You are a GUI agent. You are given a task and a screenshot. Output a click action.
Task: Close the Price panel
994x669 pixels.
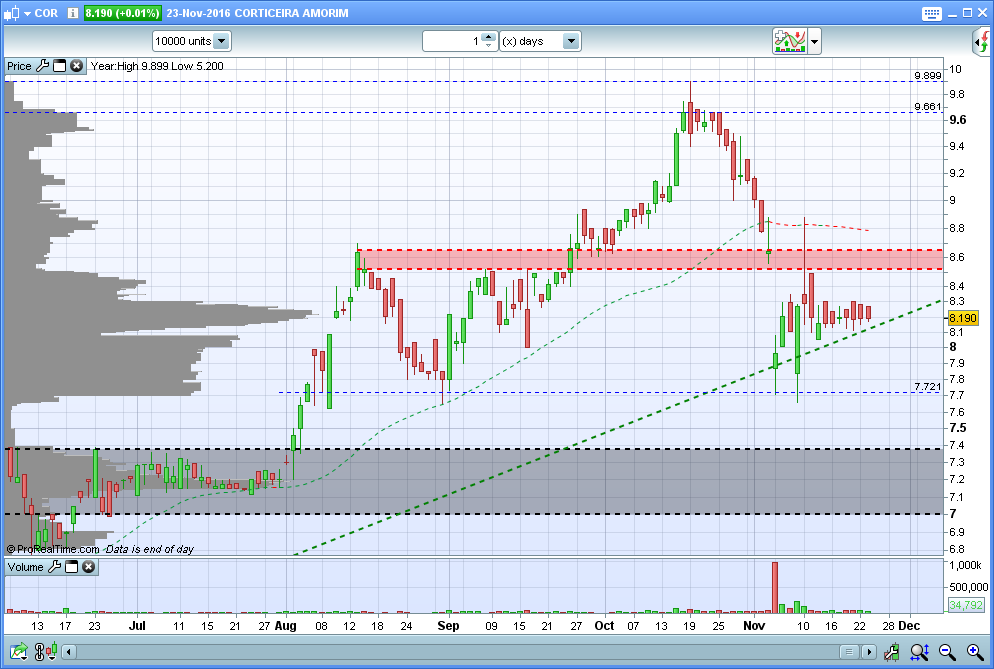pos(76,66)
